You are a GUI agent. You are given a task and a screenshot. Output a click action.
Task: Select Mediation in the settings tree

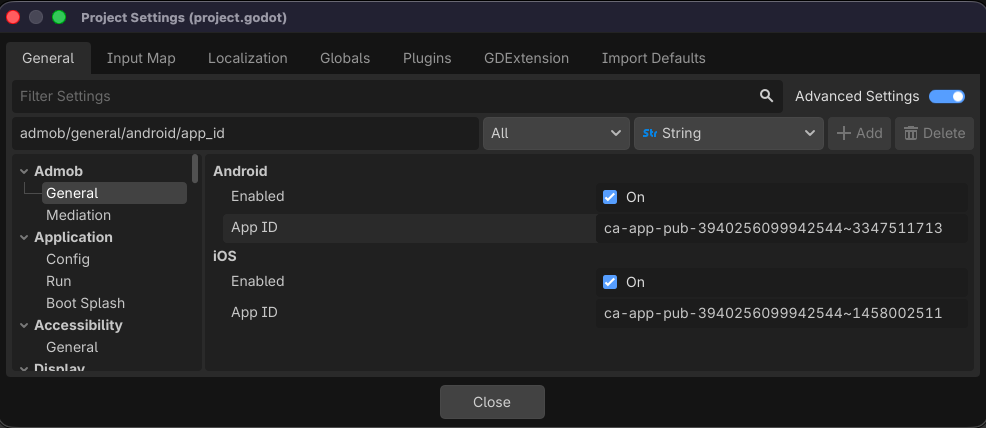point(79,215)
